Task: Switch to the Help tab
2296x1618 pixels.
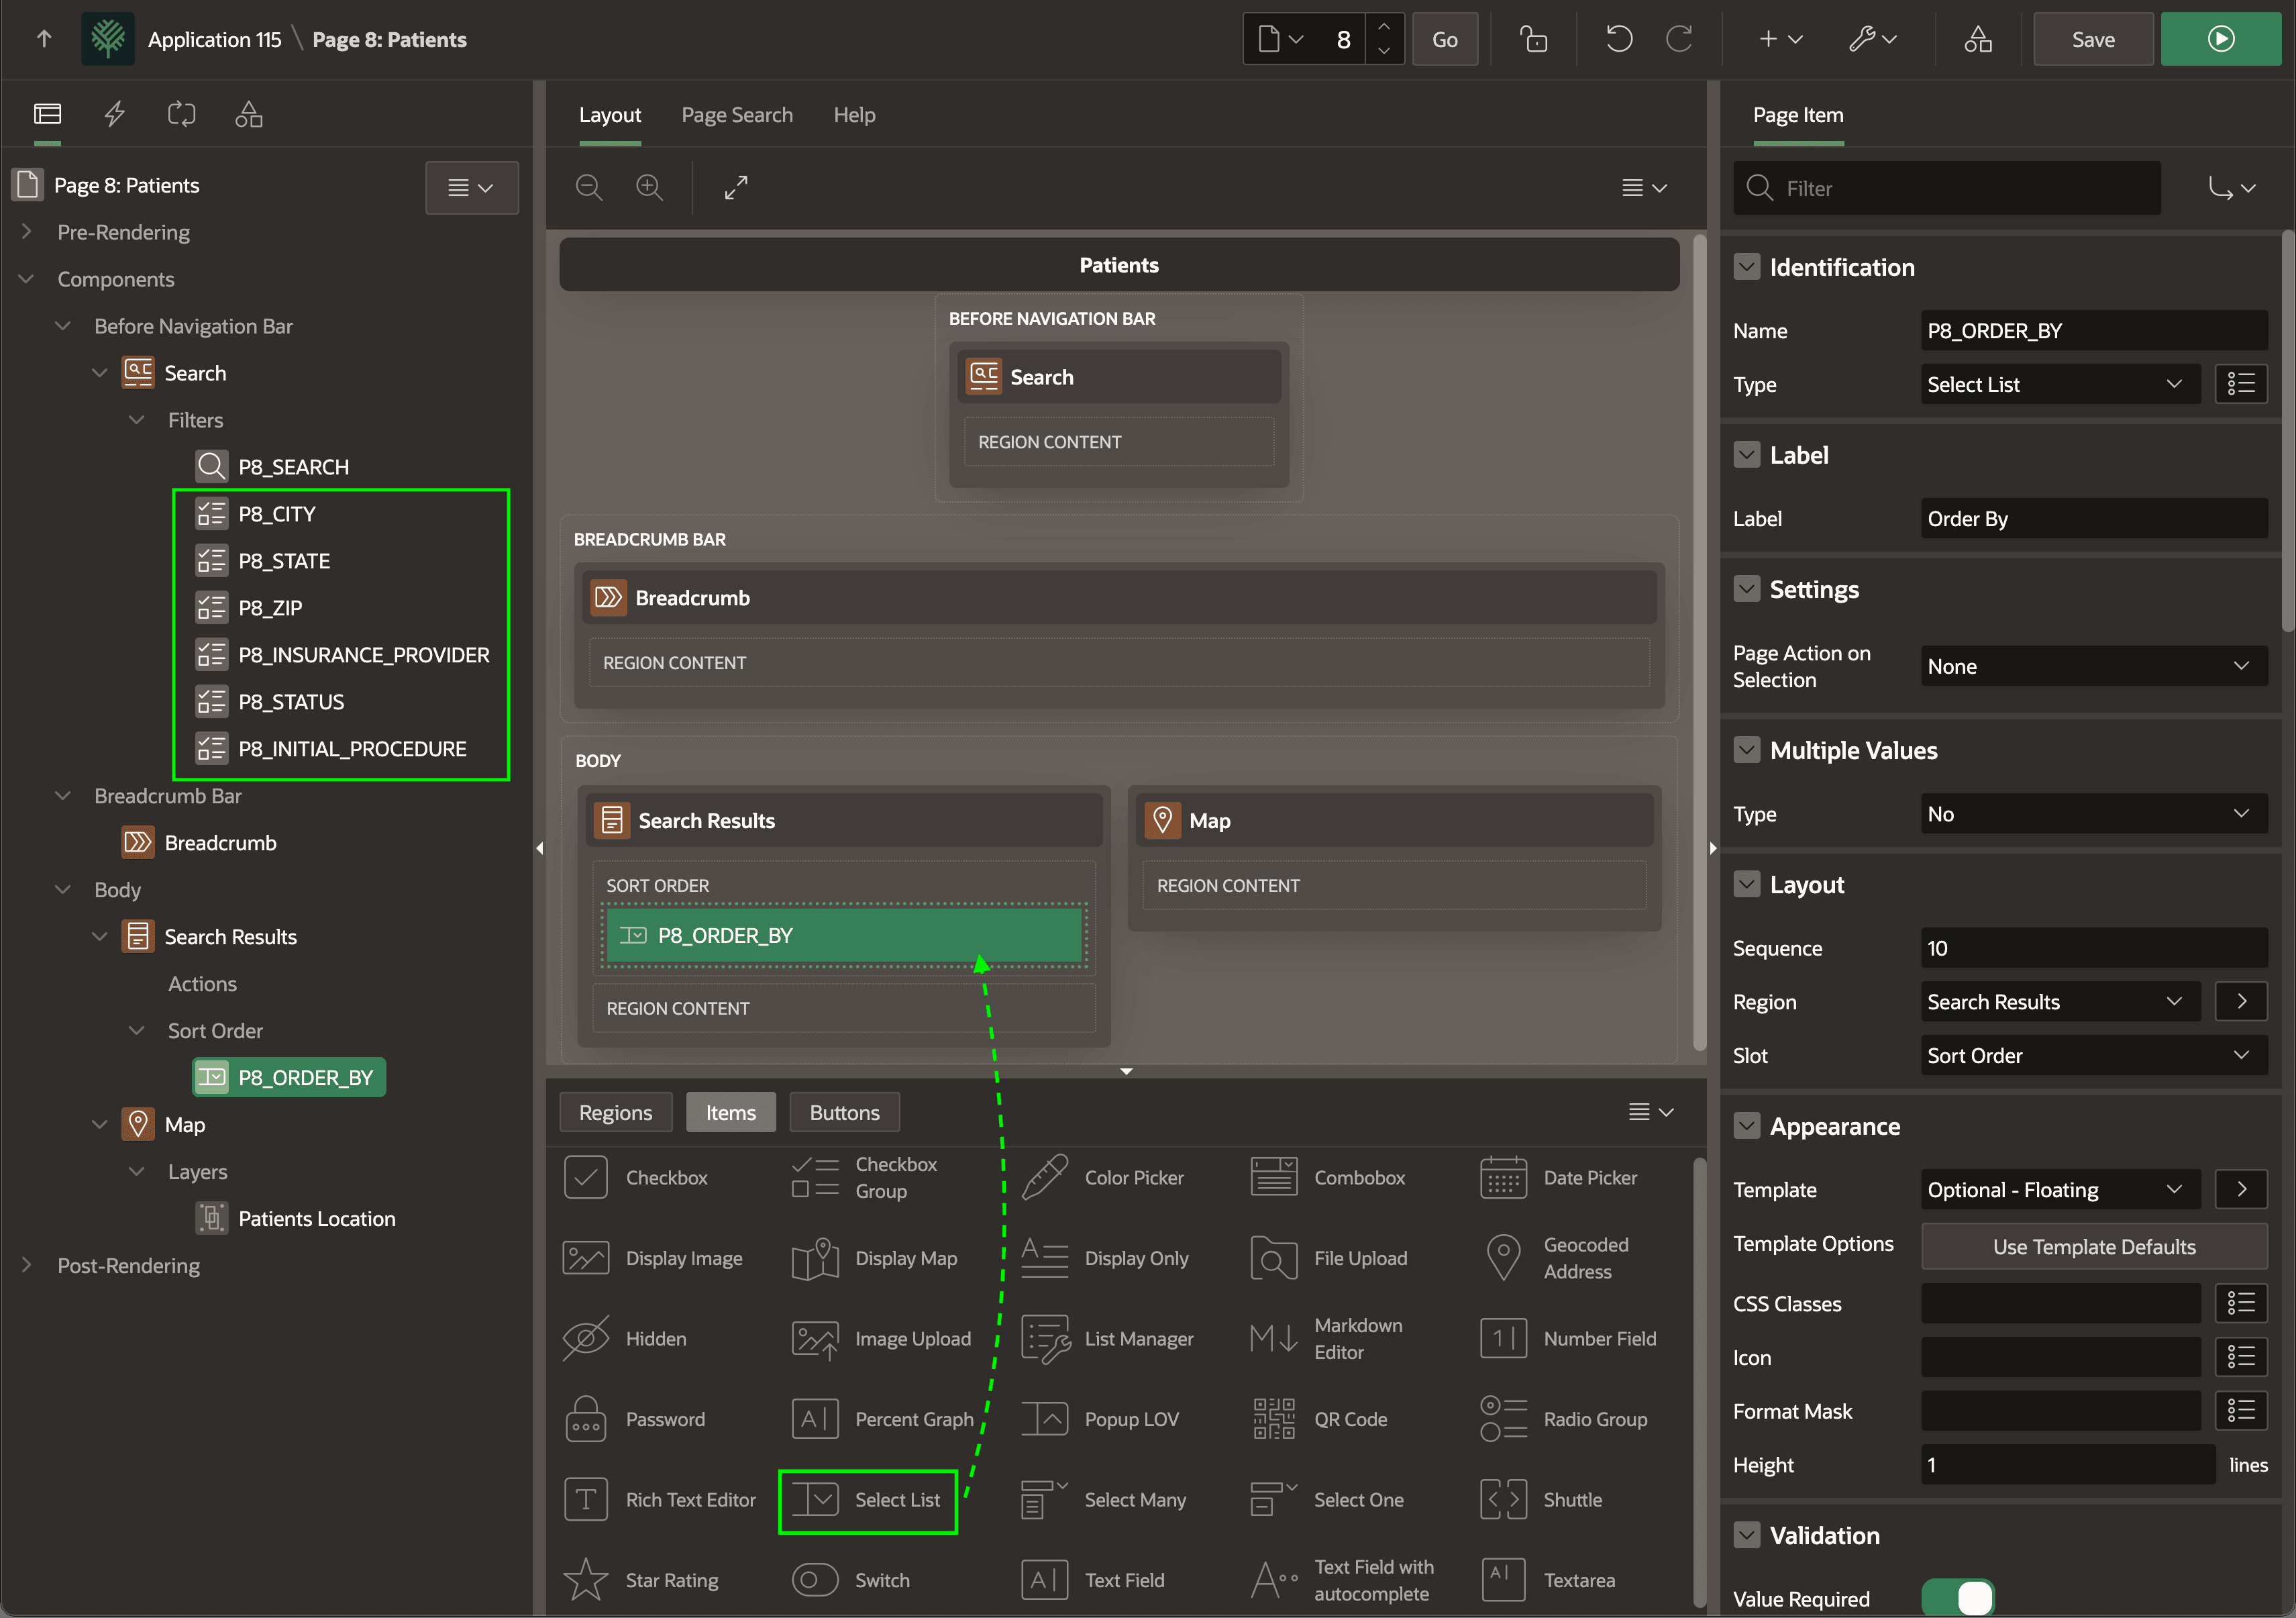Action: click(x=854, y=115)
